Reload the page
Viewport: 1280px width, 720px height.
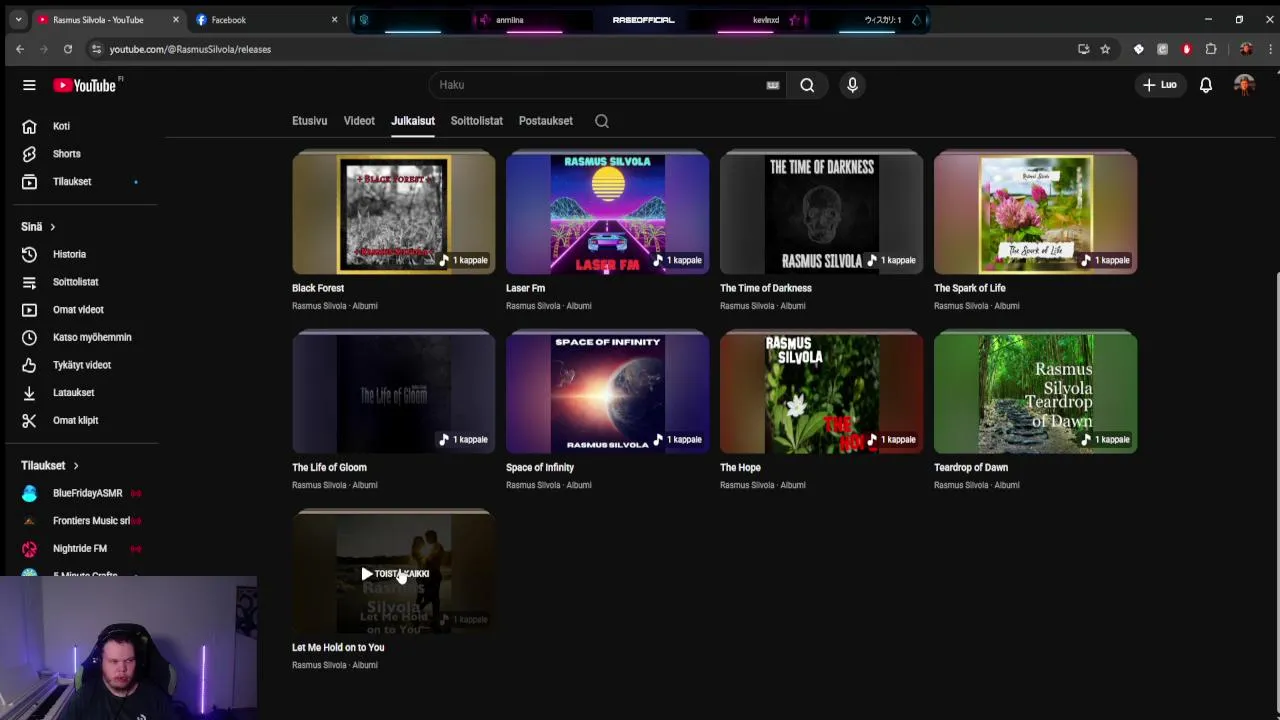pyautogui.click(x=67, y=49)
